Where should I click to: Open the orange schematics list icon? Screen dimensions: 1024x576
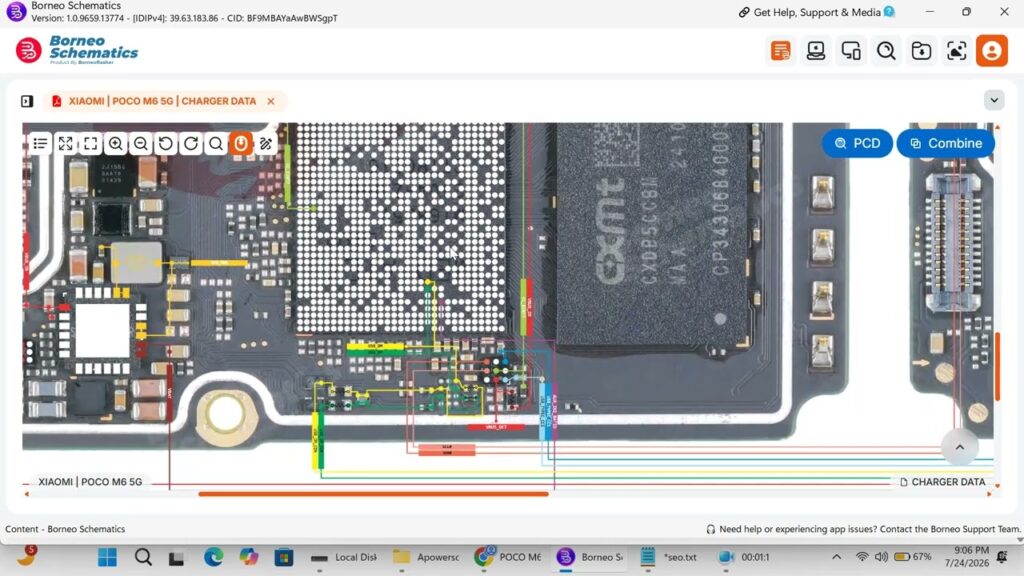tap(780, 51)
